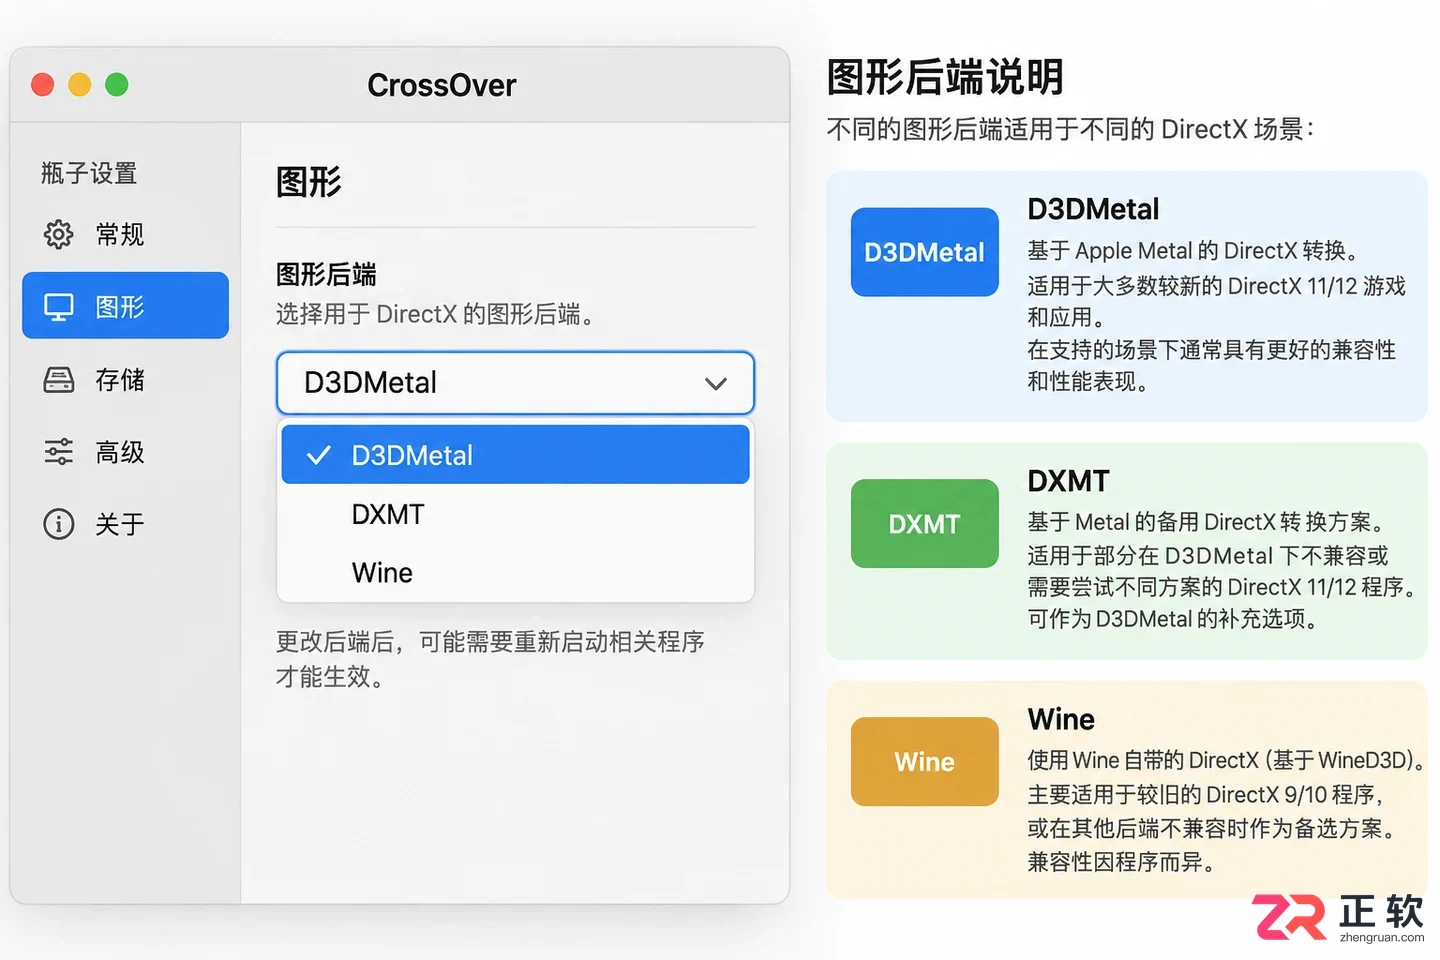Click text 基于 Metal 的备用 DirectX 转换方案

coord(1199,522)
